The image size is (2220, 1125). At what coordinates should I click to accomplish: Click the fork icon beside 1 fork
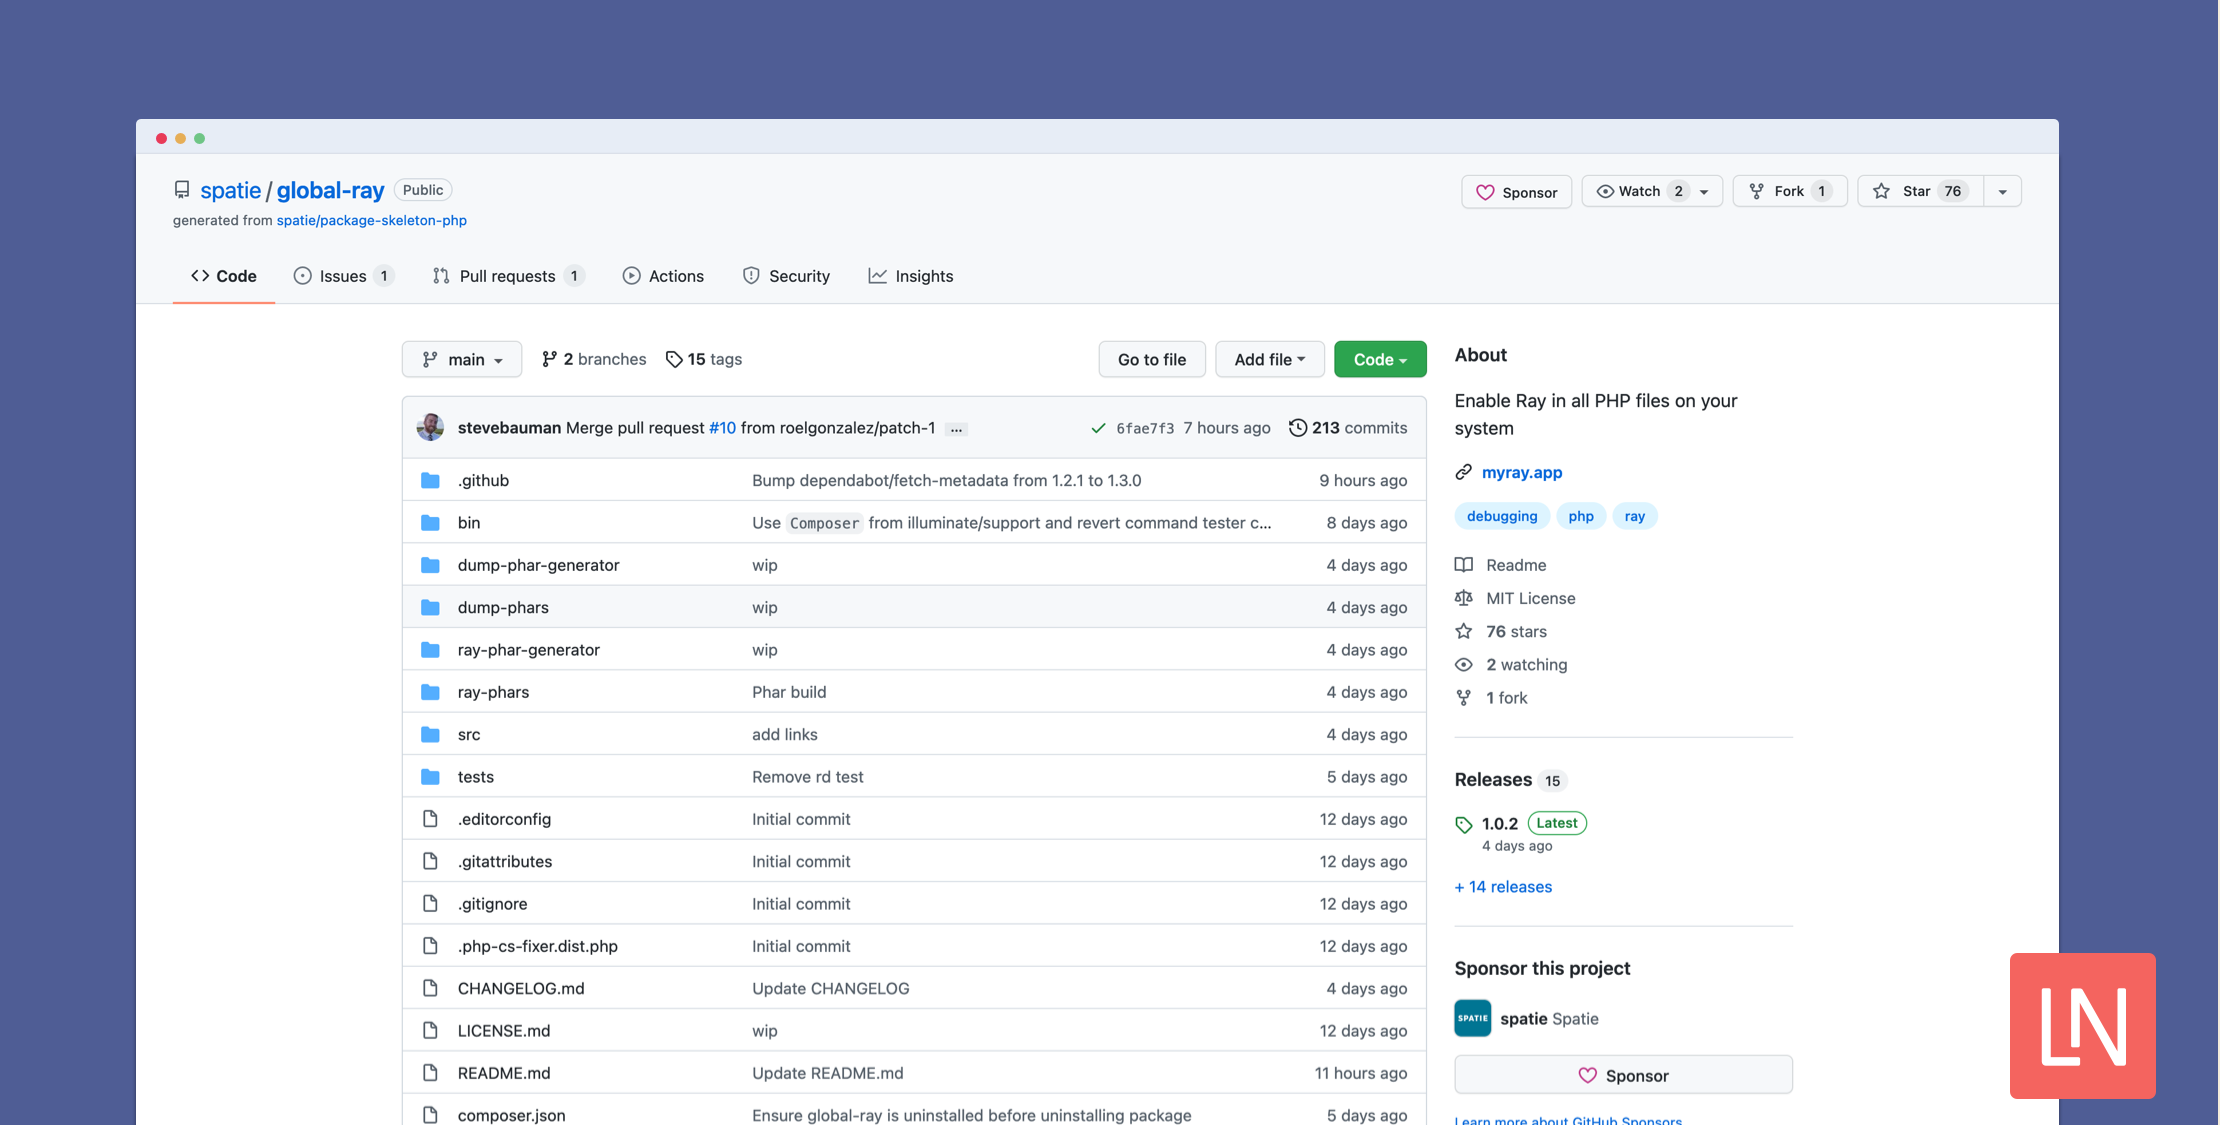pyautogui.click(x=1464, y=698)
